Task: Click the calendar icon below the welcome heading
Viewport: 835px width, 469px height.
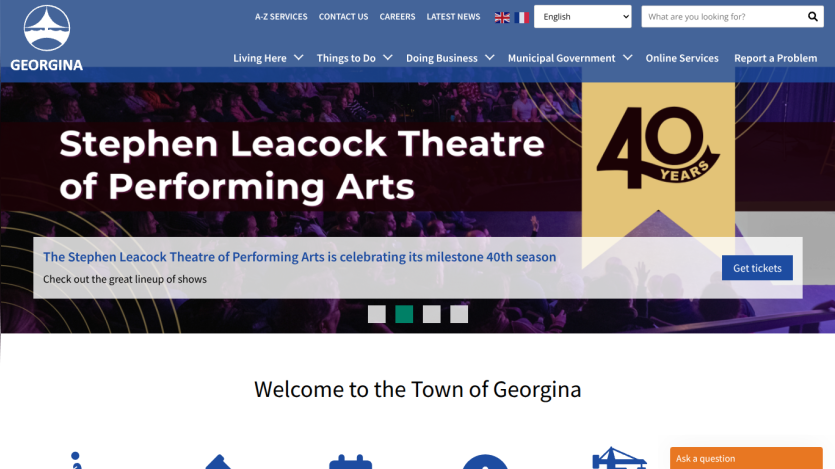Action: [x=350, y=462]
